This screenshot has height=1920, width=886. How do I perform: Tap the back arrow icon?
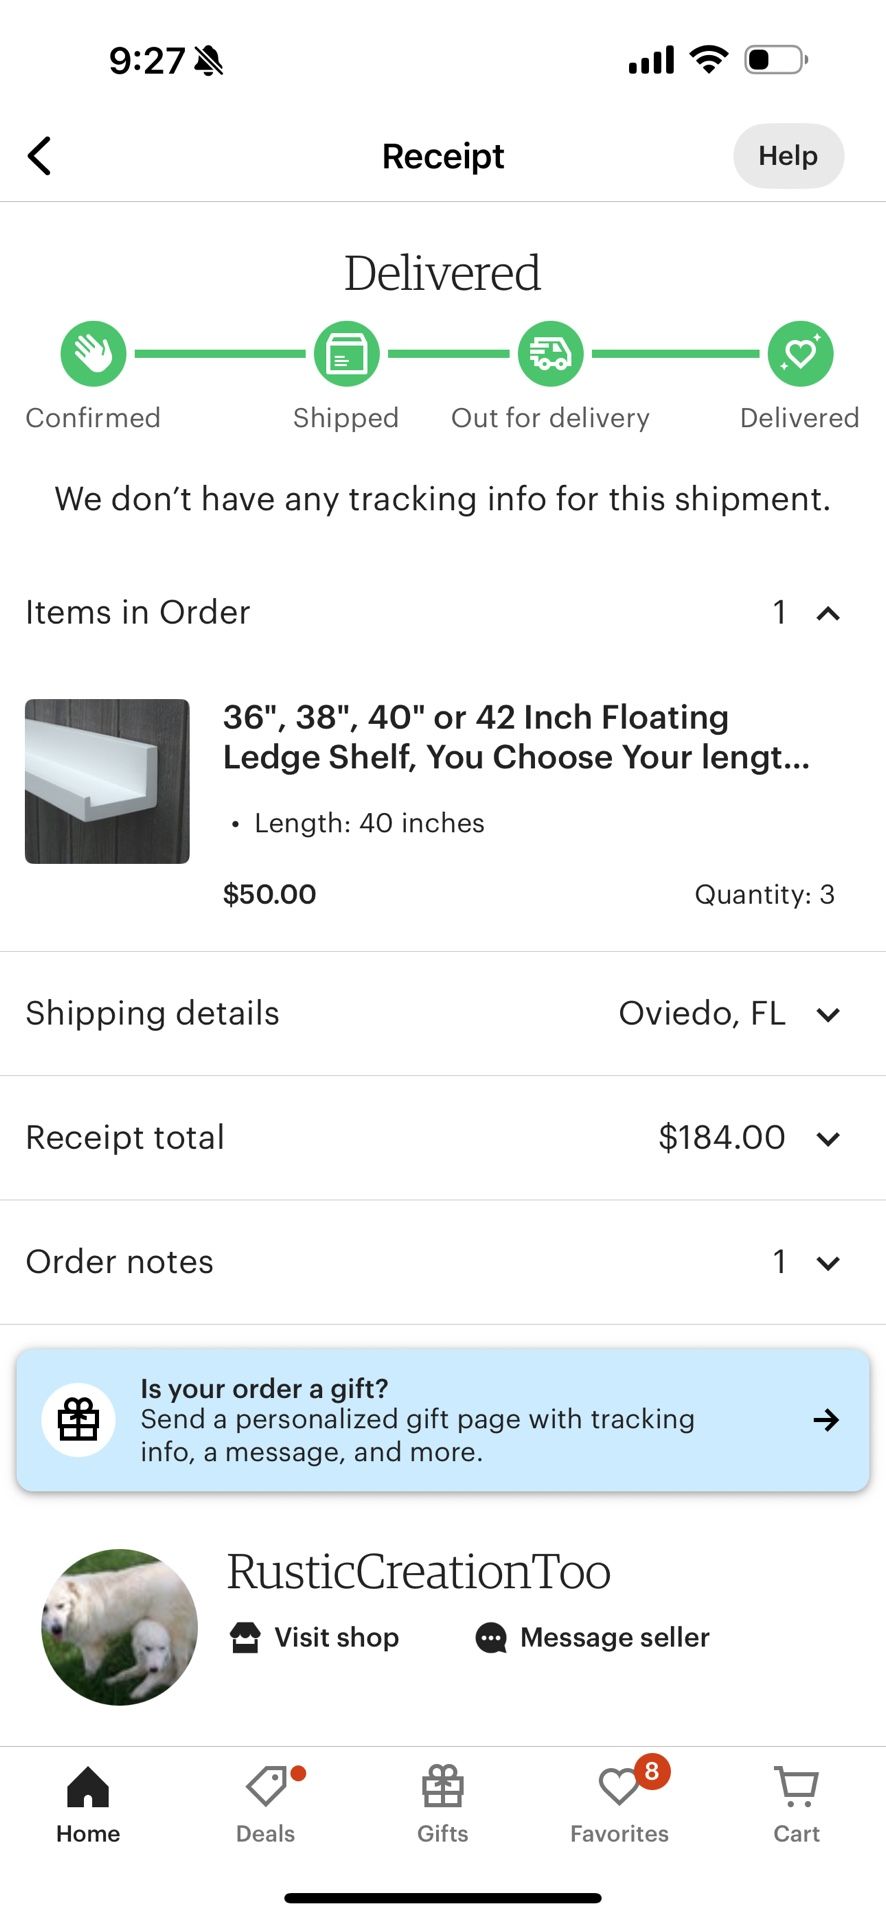pos(40,156)
